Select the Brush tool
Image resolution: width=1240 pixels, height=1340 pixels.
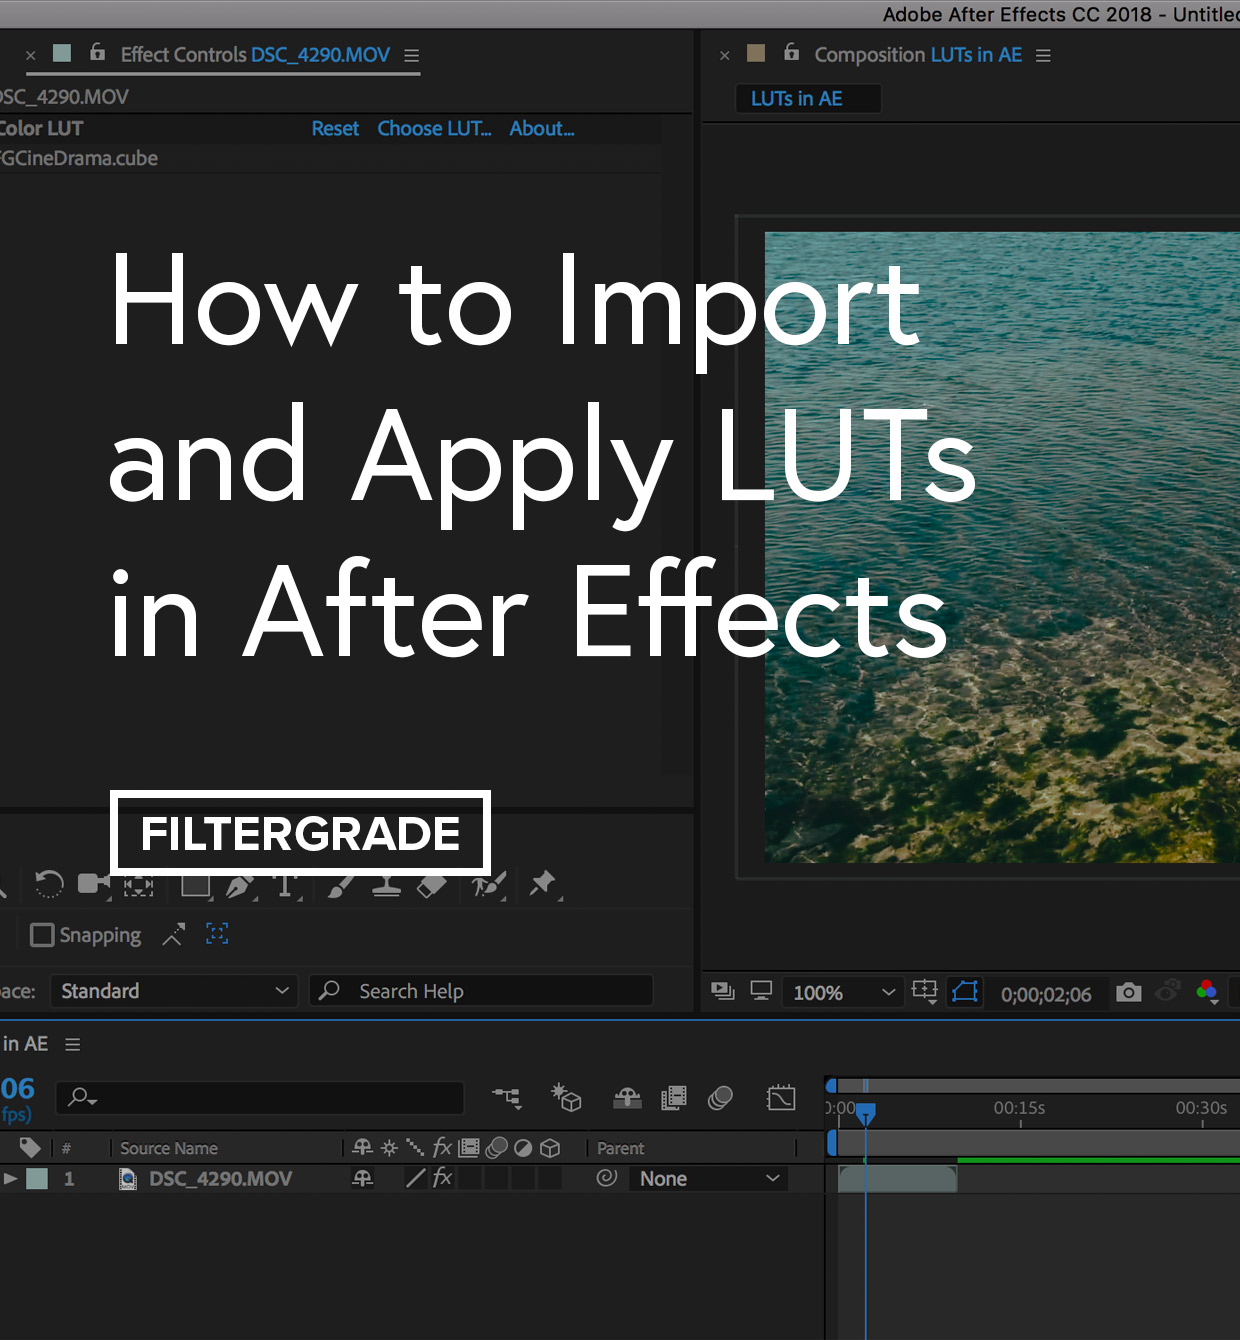click(x=340, y=885)
